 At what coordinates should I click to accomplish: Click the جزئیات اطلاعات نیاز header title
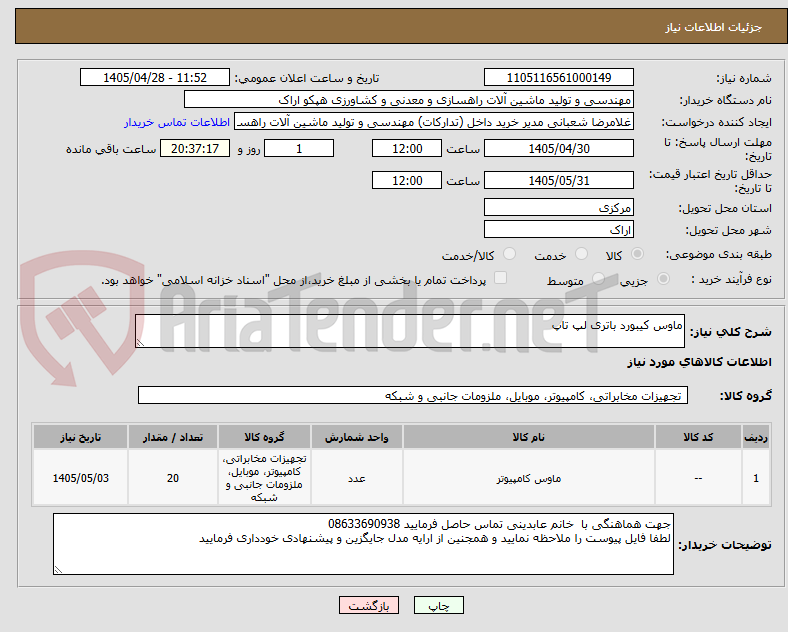pos(714,27)
